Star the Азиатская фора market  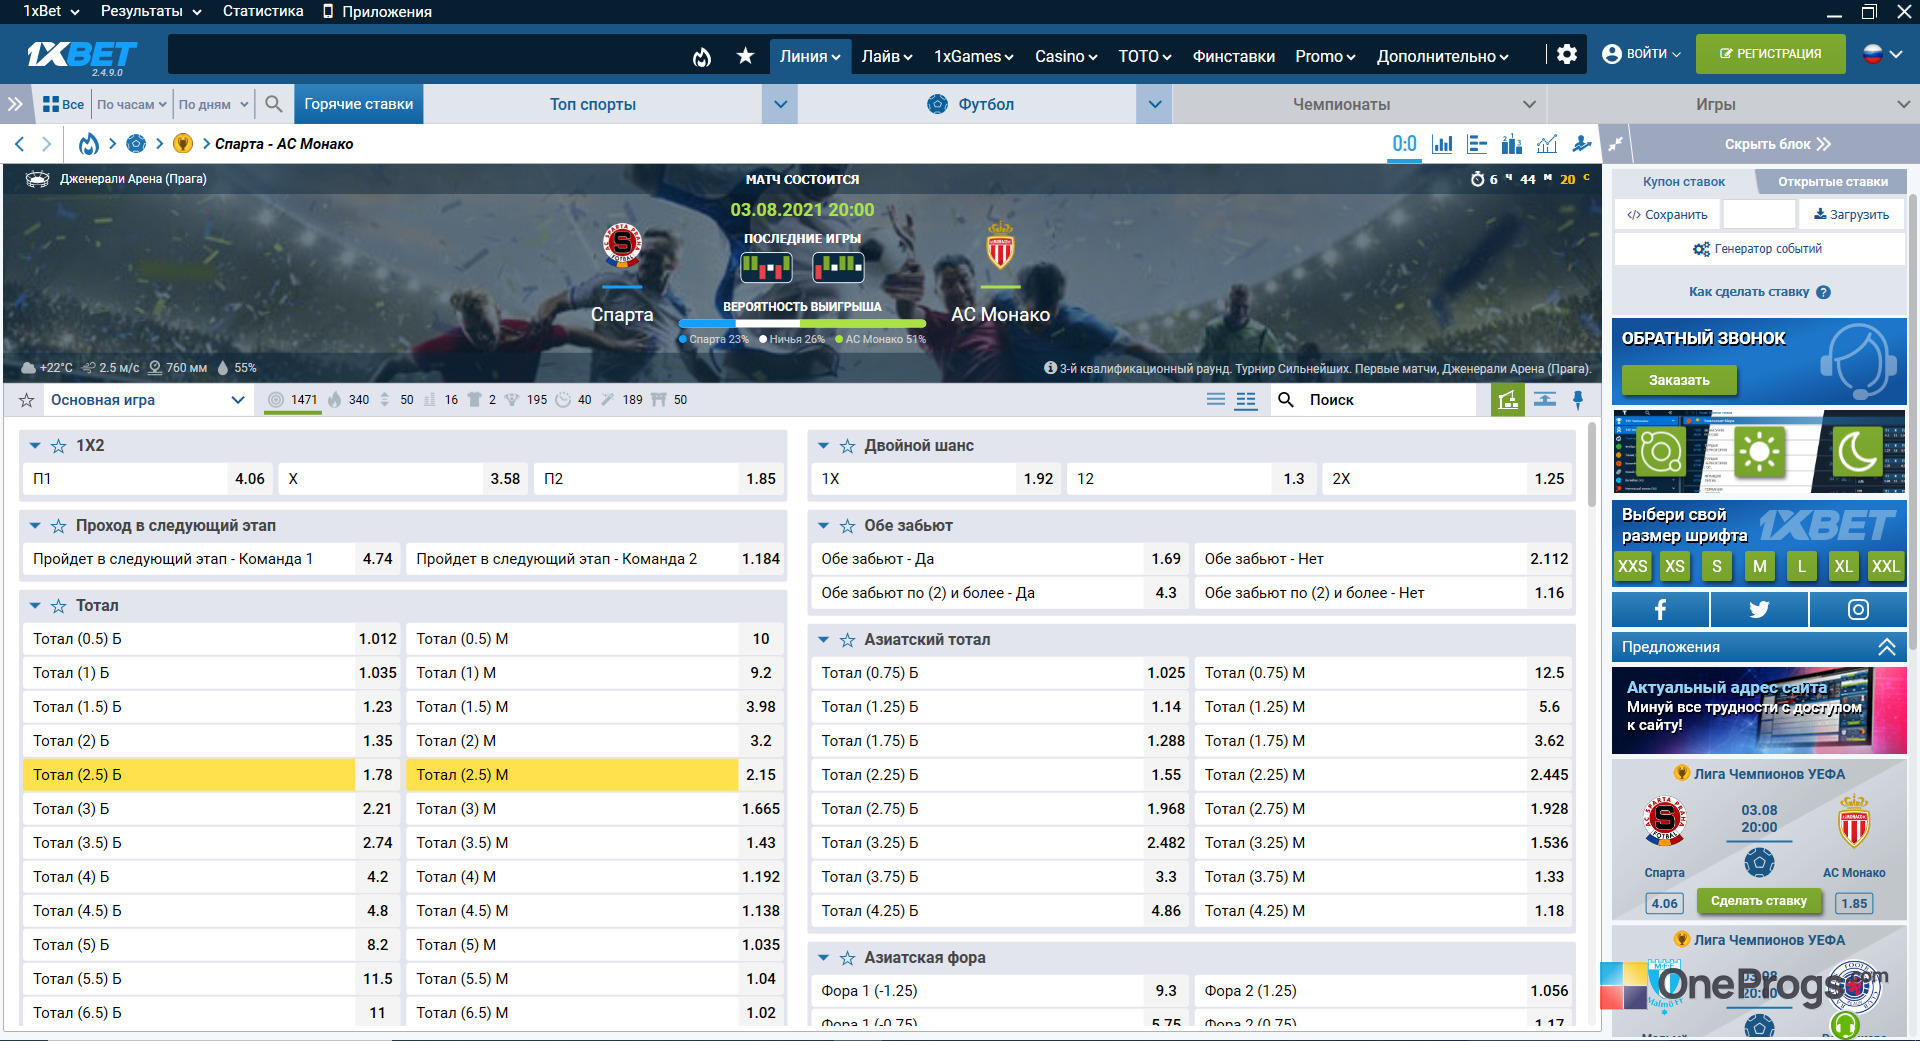[x=847, y=958]
